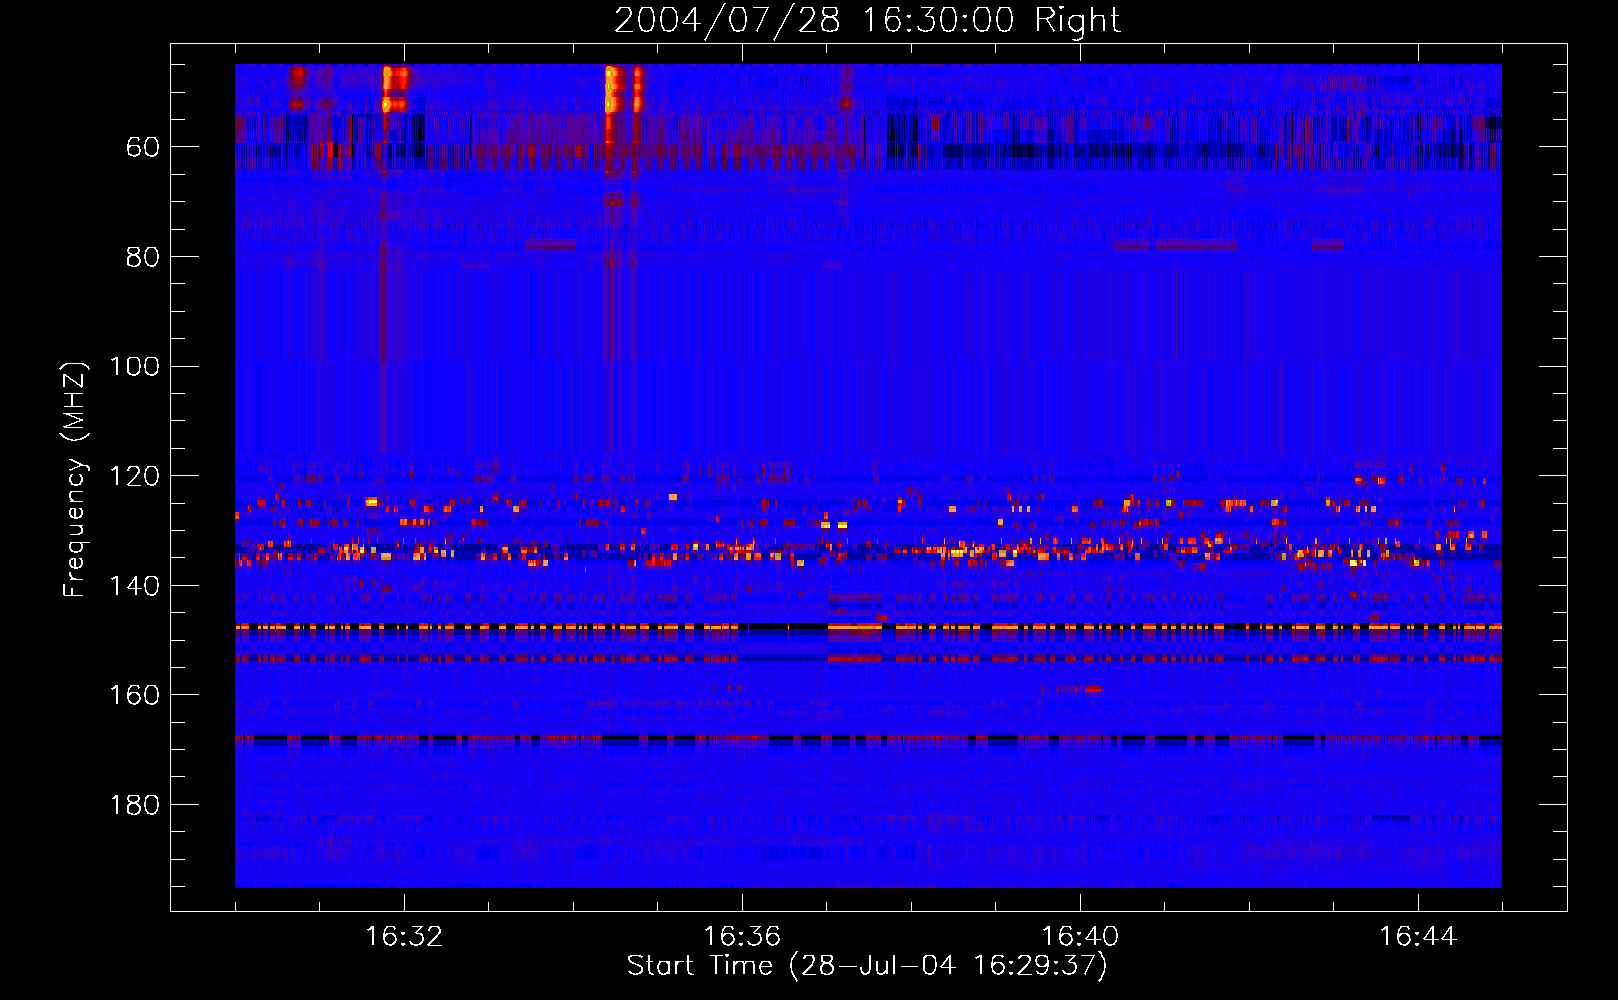Click the 60 frequency tick label
The image size is (1618, 1000).
pyautogui.click(x=142, y=148)
